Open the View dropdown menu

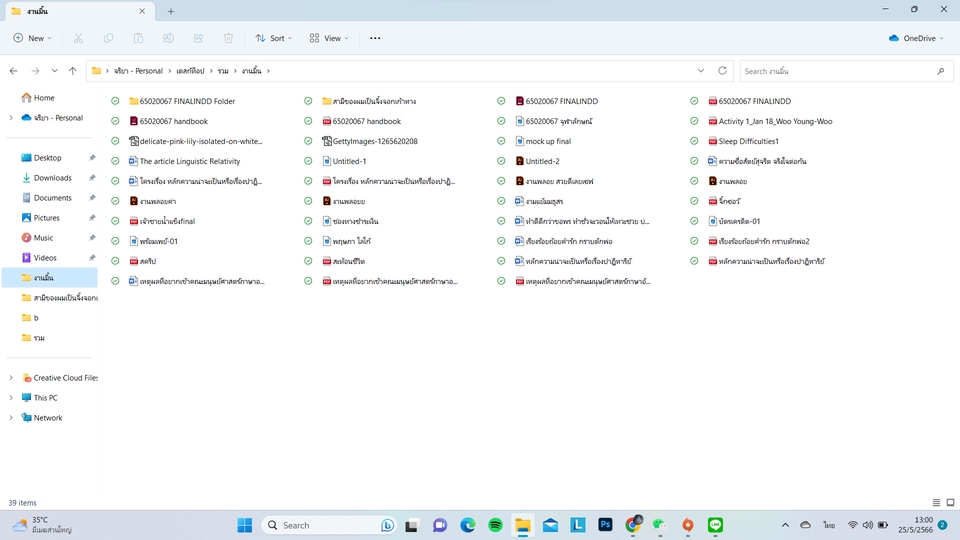(x=329, y=38)
